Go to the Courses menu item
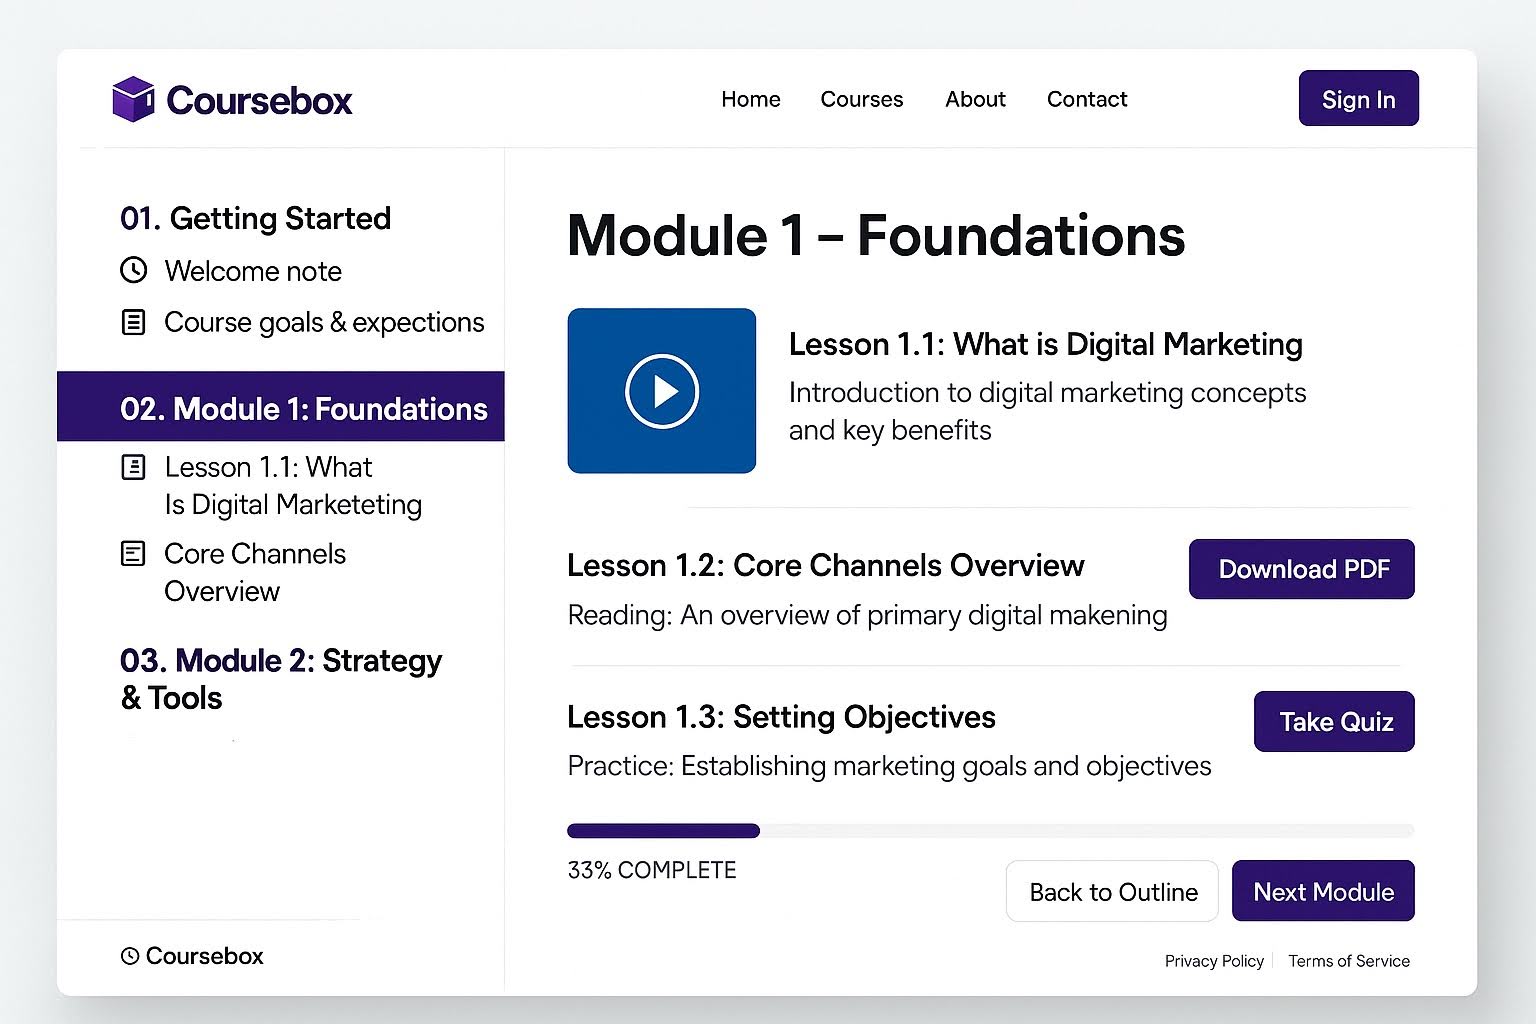 [x=861, y=99]
